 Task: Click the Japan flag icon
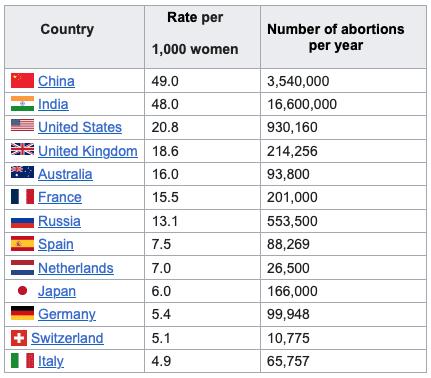pos(22,291)
